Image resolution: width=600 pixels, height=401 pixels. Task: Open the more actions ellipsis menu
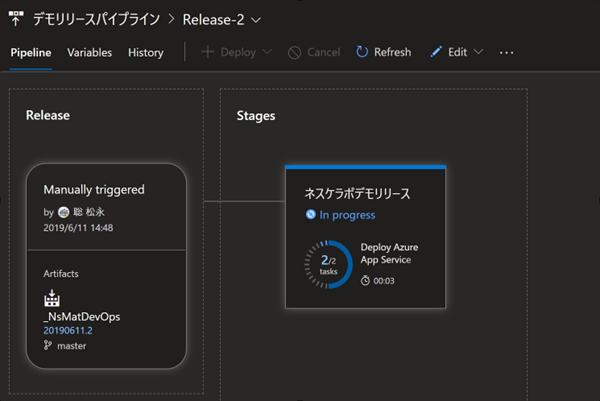(x=506, y=53)
